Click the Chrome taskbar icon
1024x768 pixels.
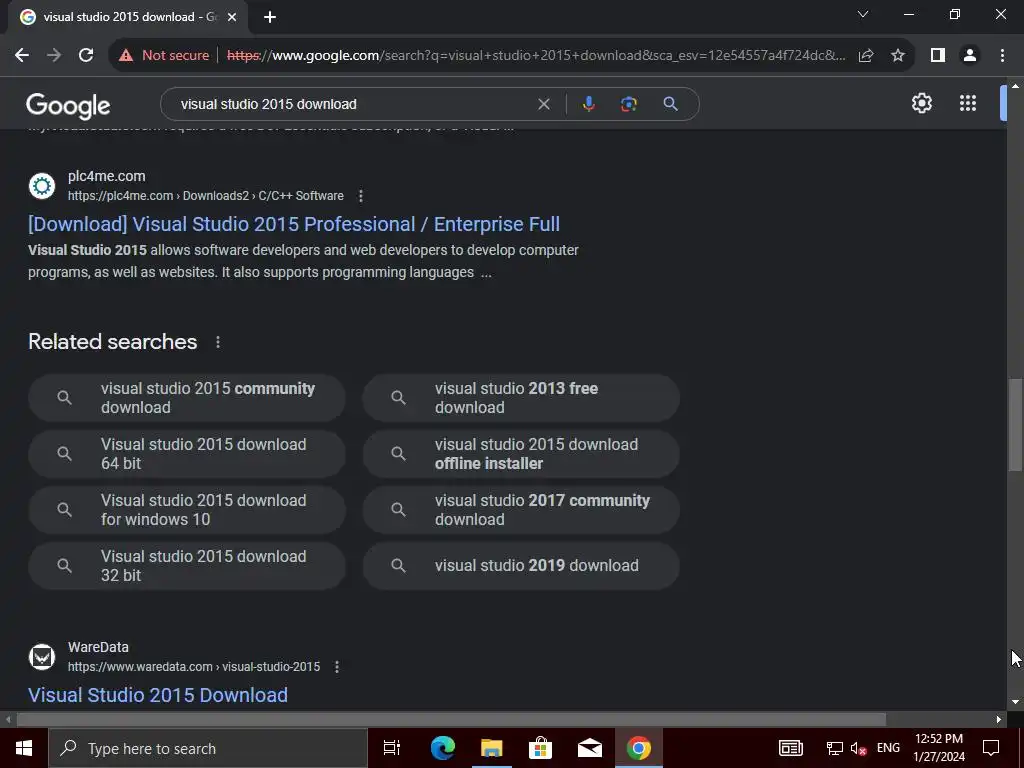coord(638,748)
